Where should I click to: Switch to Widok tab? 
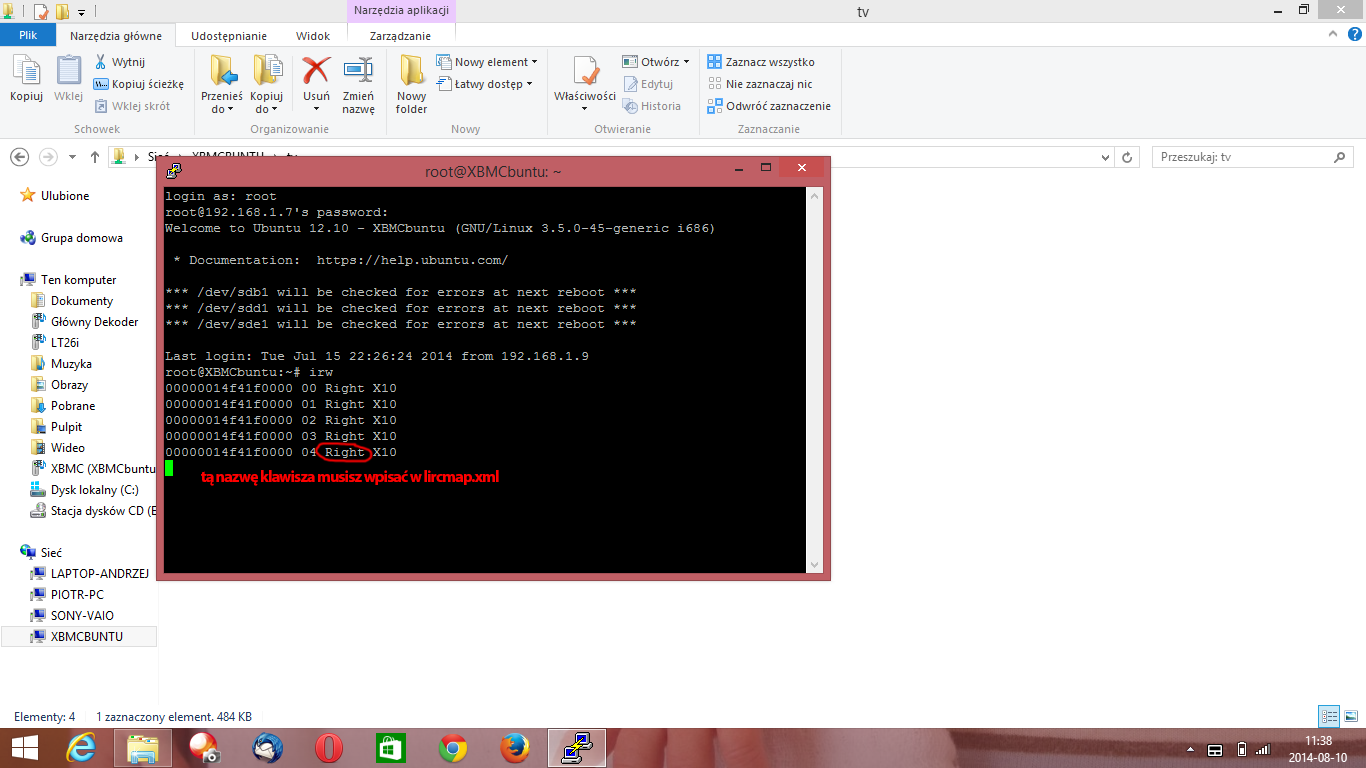[x=313, y=36]
